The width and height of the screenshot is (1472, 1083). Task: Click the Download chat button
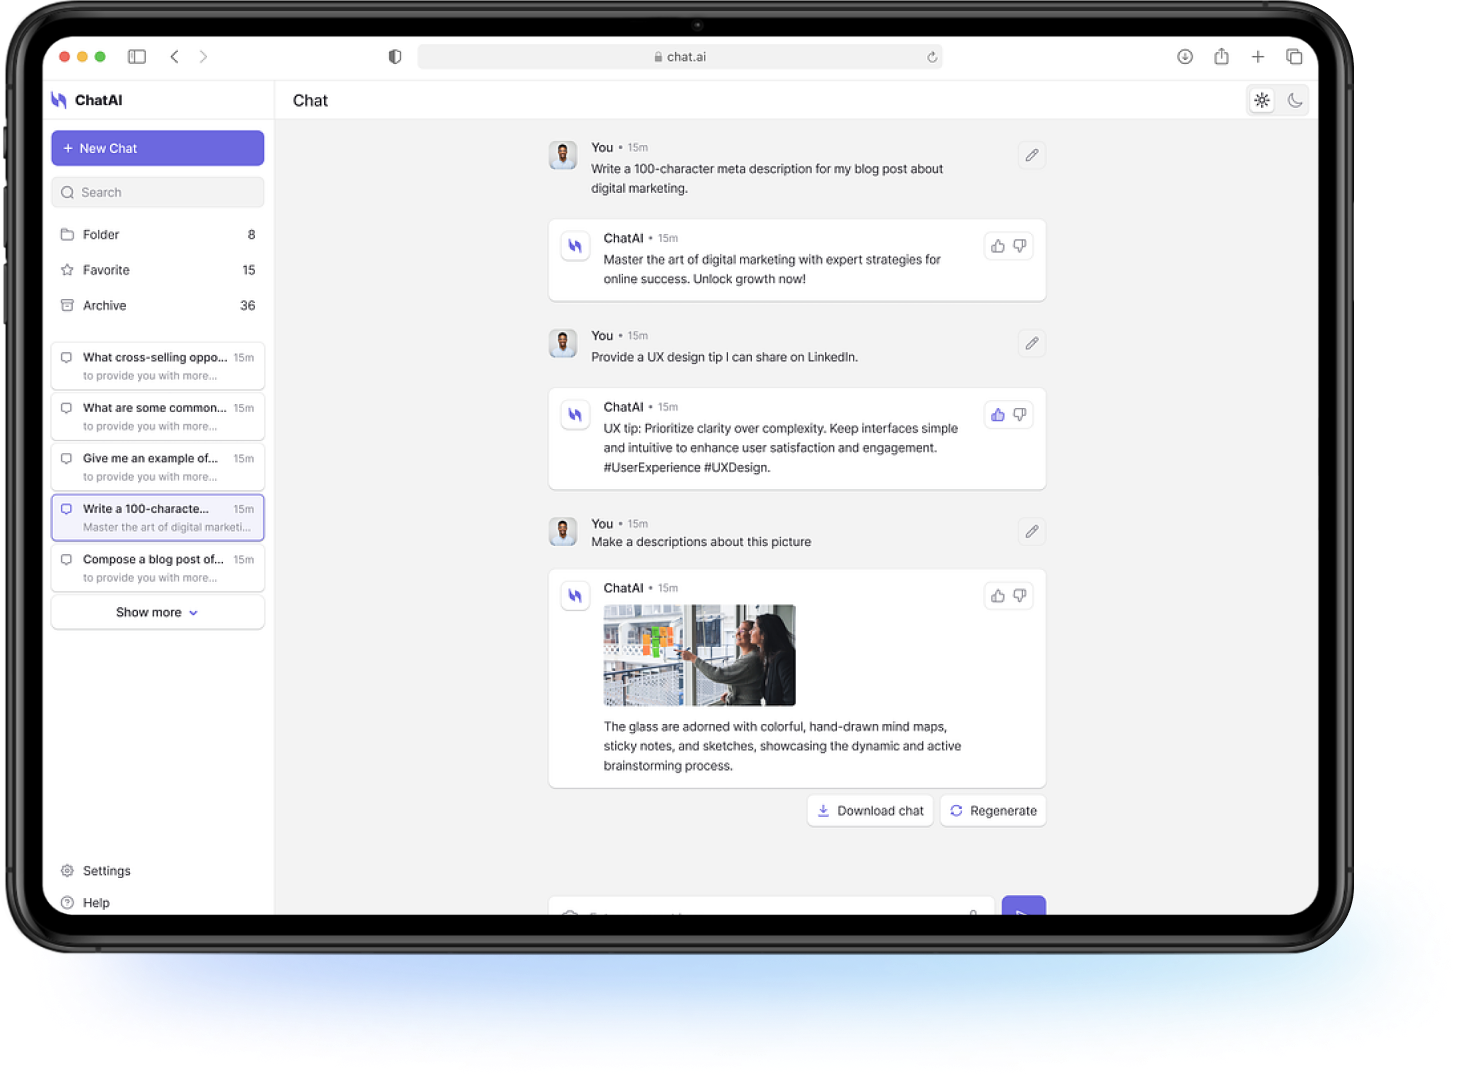[870, 811]
